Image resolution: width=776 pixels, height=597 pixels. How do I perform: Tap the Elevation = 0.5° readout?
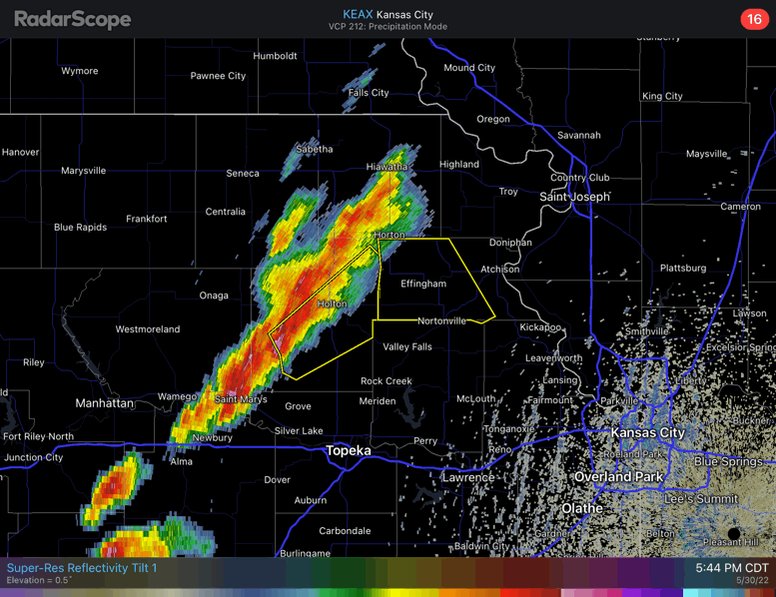pyautogui.click(x=39, y=580)
